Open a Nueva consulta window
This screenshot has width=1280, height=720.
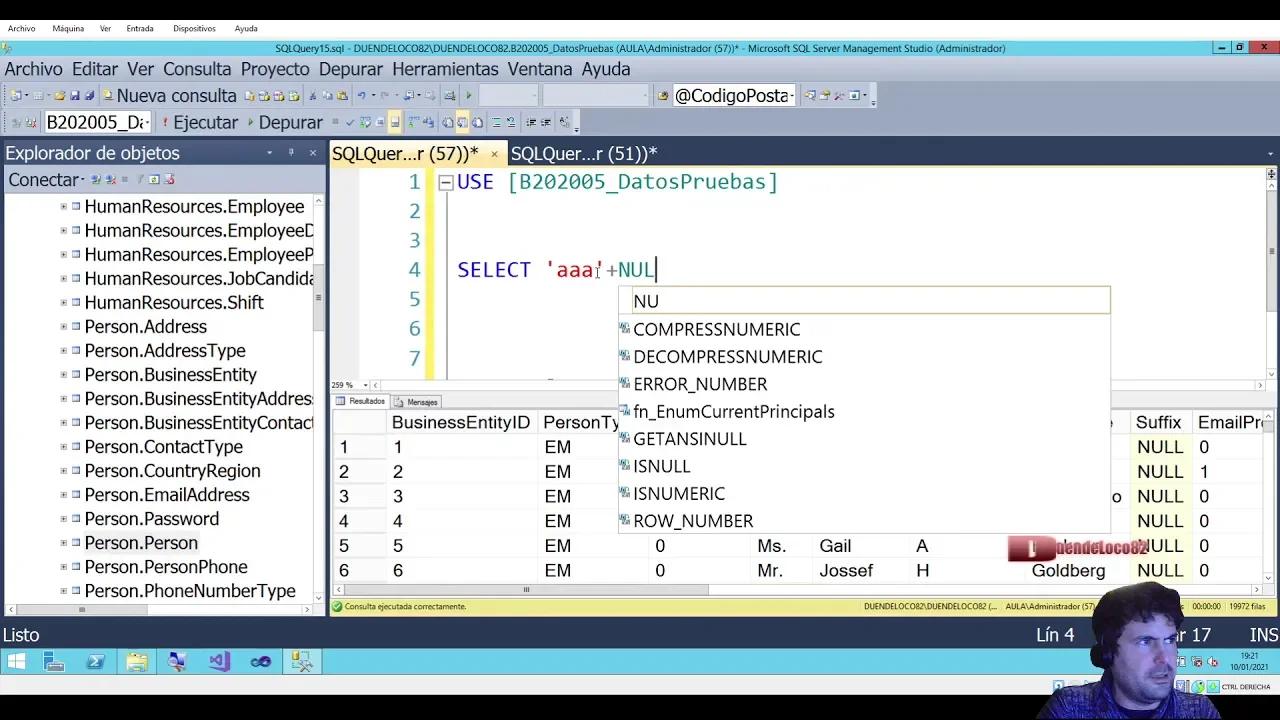click(x=170, y=95)
